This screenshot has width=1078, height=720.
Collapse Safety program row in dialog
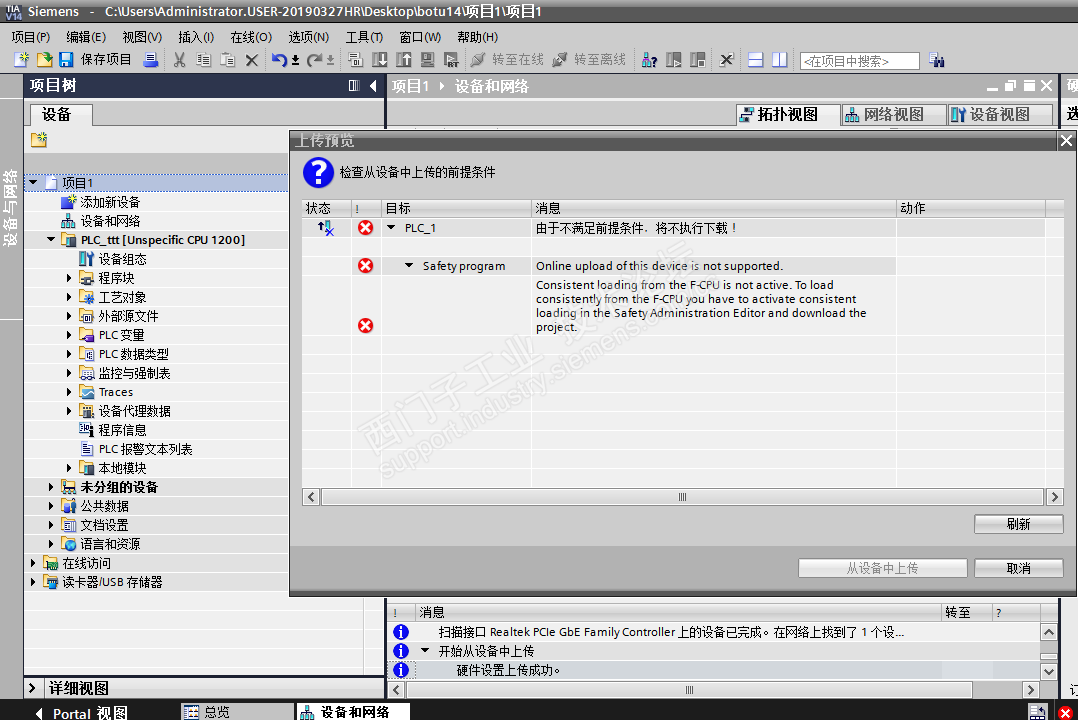pos(409,265)
